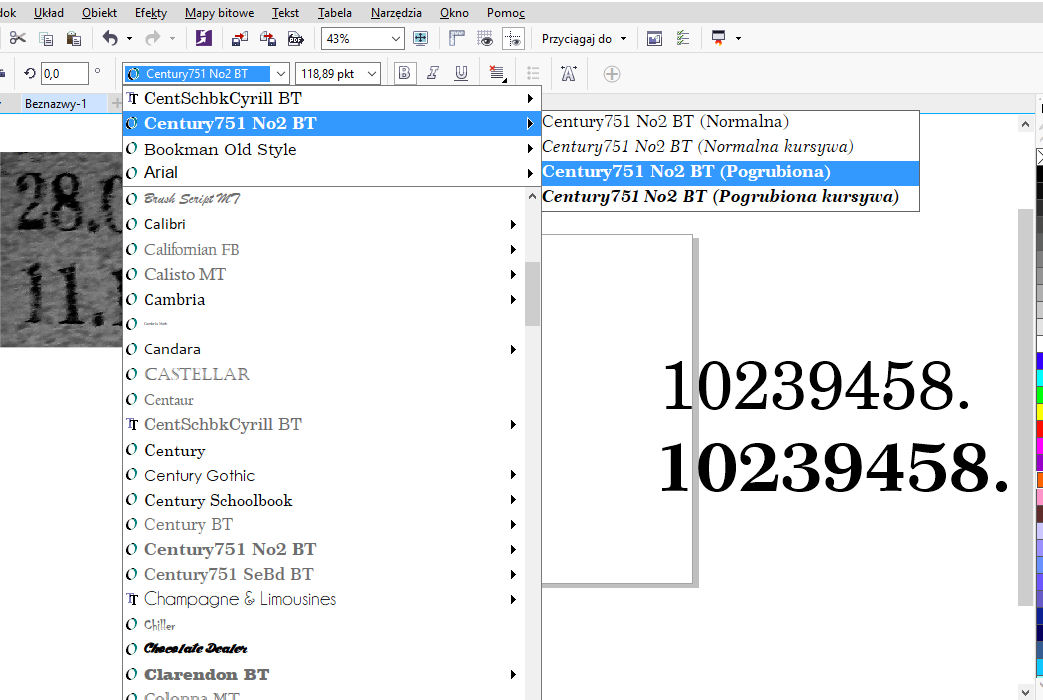The image size is (1043, 700).
Task: Toggle underline text formatting
Action: click(461, 73)
